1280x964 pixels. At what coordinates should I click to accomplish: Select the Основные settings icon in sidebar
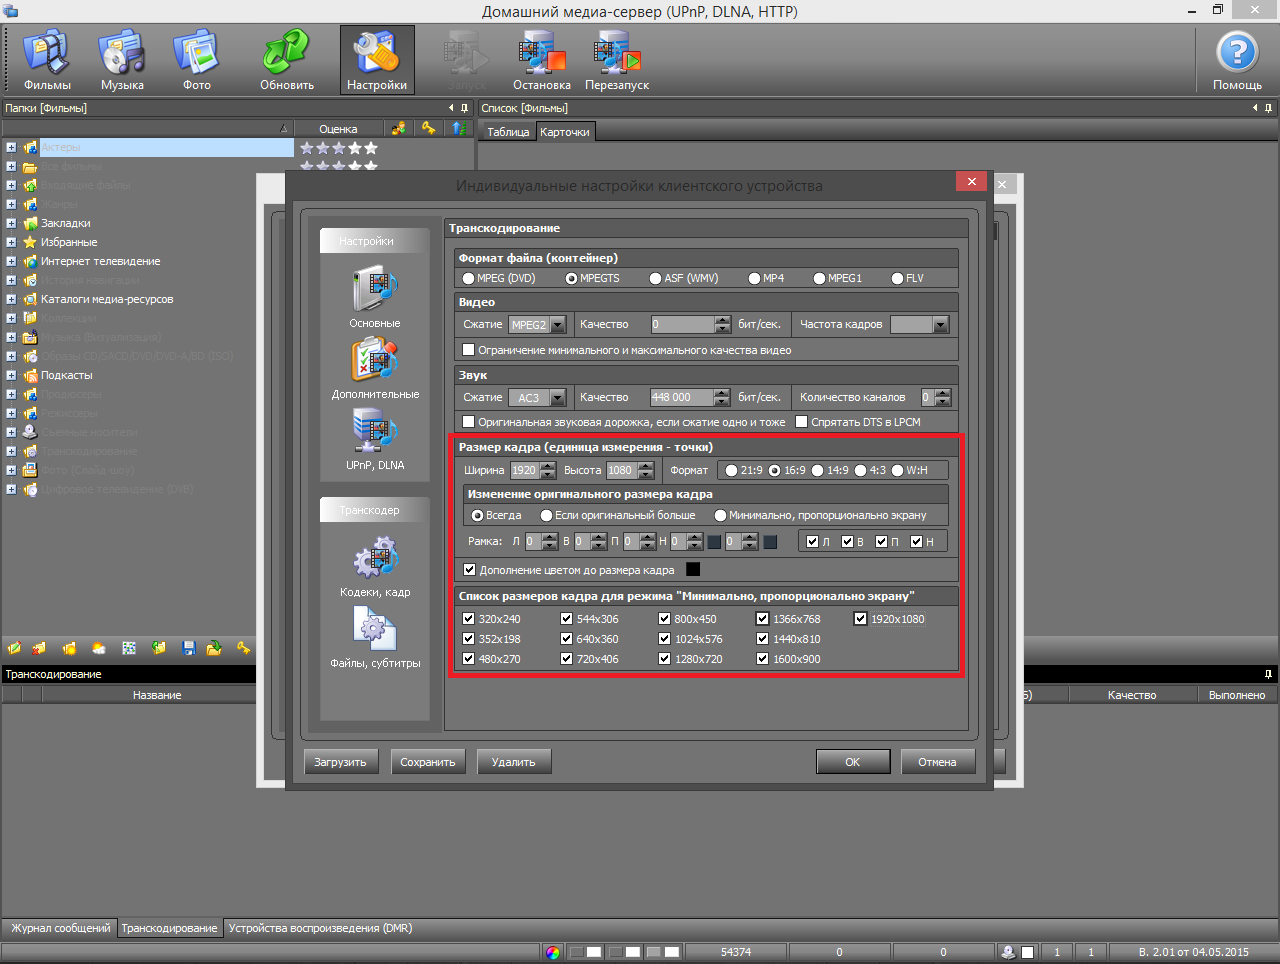point(375,297)
